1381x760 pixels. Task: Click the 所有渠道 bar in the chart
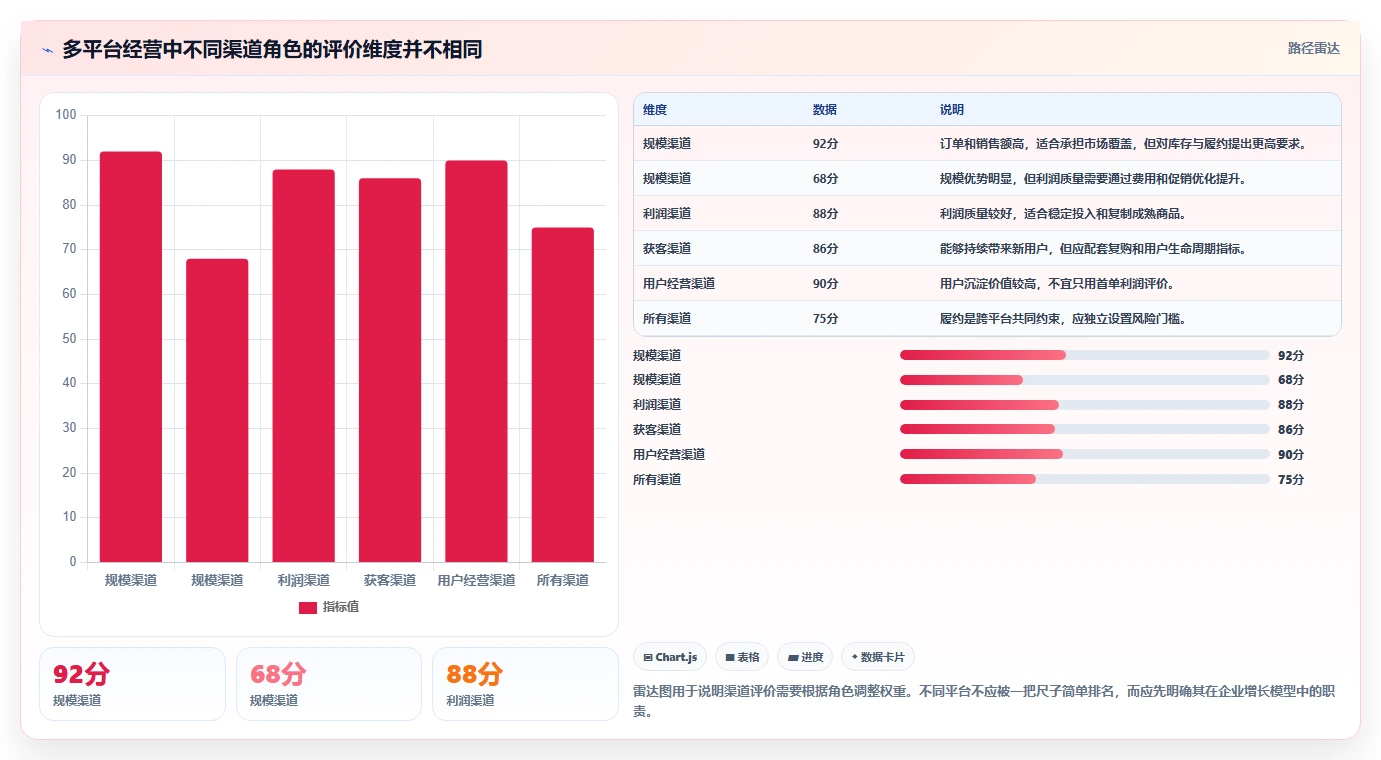pos(563,395)
